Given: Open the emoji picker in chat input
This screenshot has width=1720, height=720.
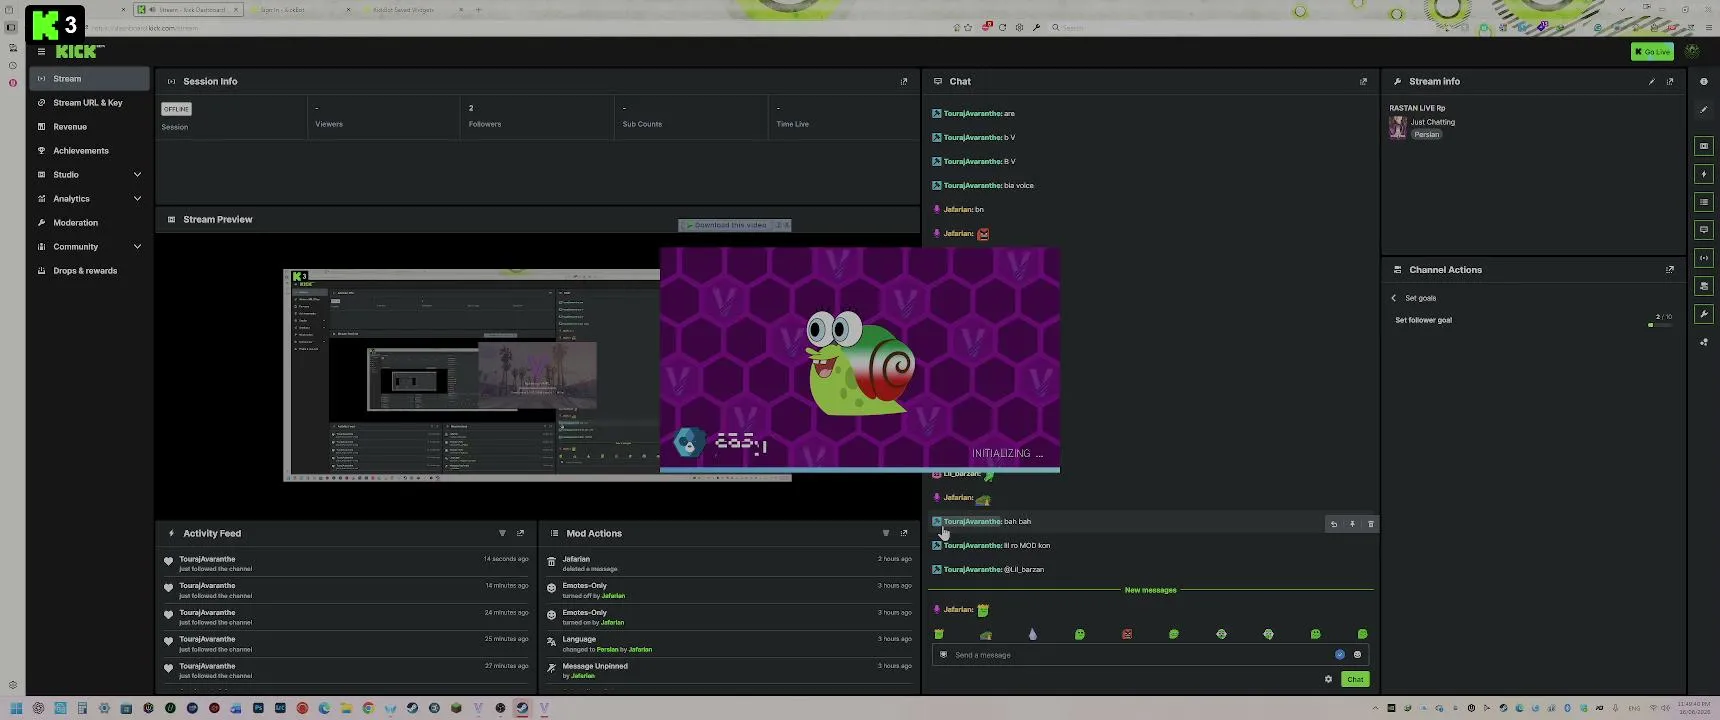Looking at the screenshot, I should point(1357,655).
